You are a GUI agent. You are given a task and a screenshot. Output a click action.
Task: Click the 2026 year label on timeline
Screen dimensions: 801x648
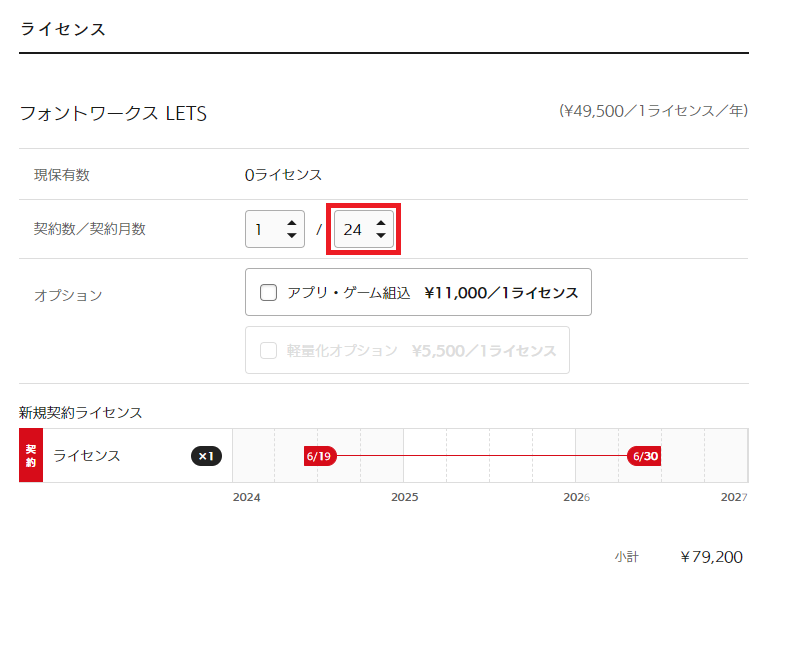tap(577, 497)
